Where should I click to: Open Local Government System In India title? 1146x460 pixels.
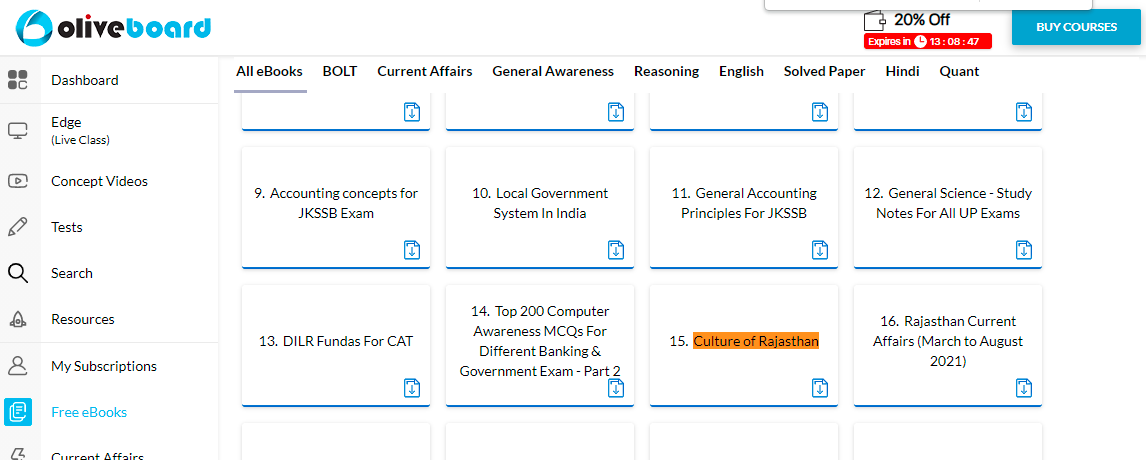click(540, 204)
